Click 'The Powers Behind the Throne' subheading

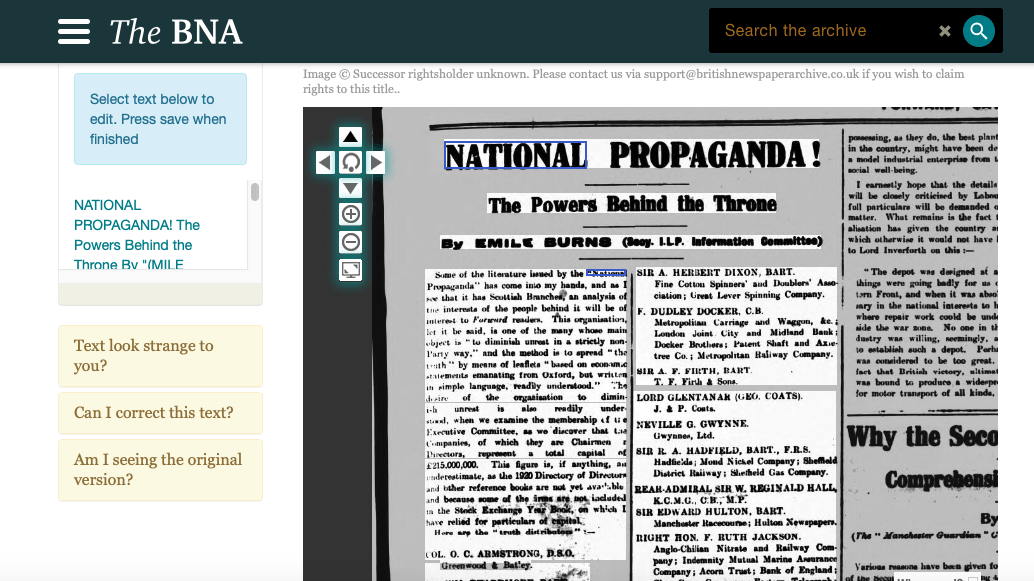(x=632, y=204)
